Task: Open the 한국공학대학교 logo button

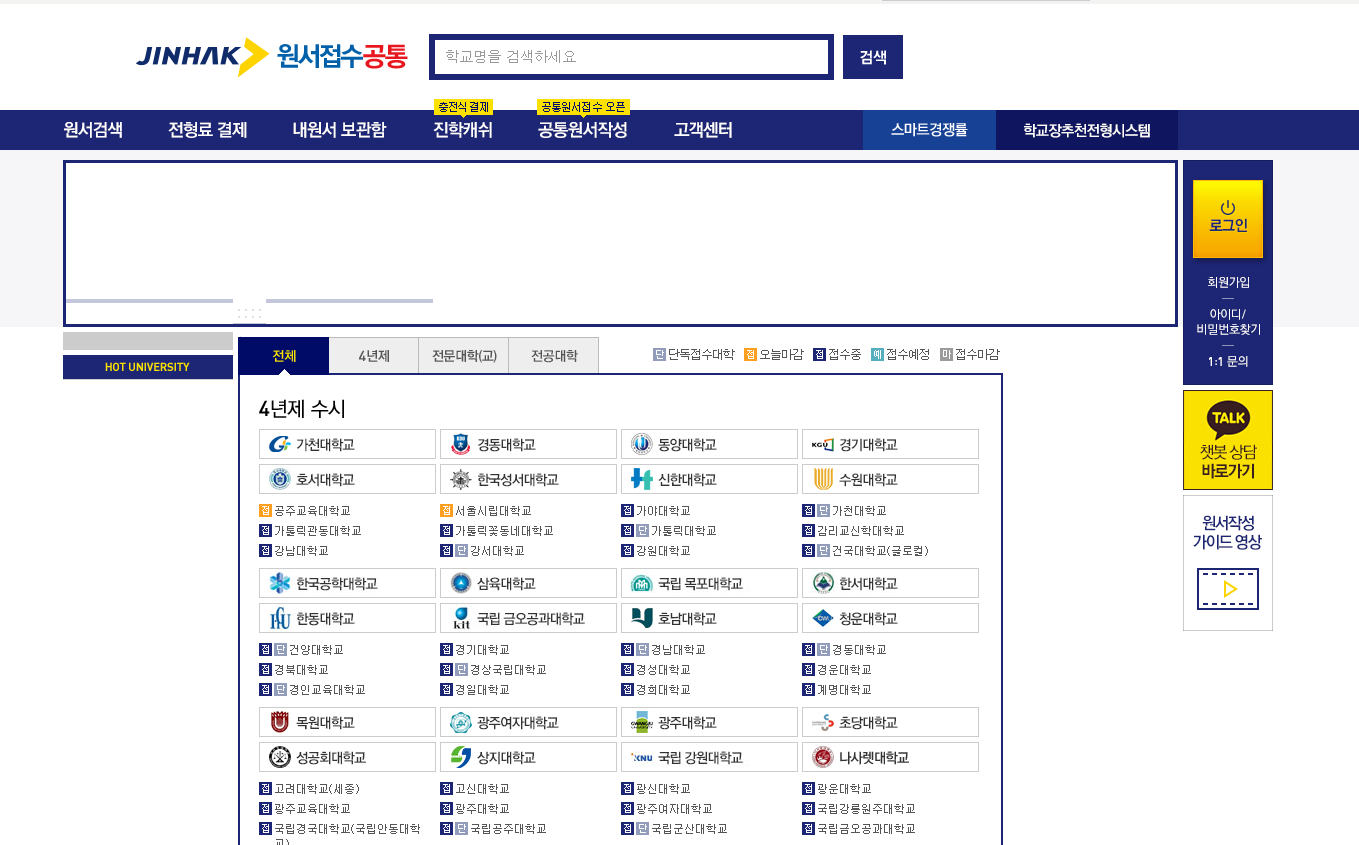Action: click(x=347, y=583)
